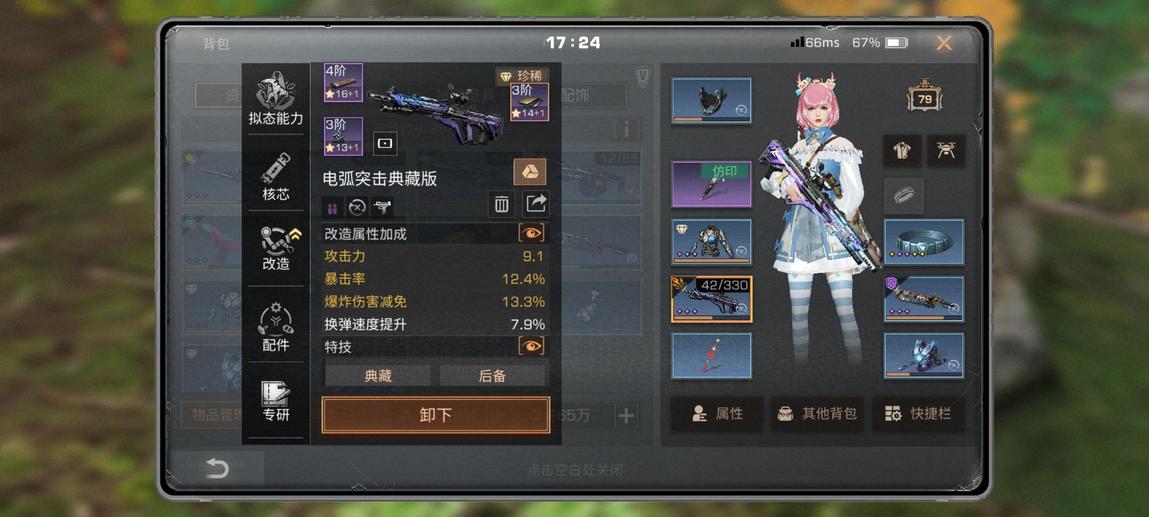Click the 属性 attributes button
Image resolution: width=1149 pixels, height=517 pixels.
click(717, 414)
